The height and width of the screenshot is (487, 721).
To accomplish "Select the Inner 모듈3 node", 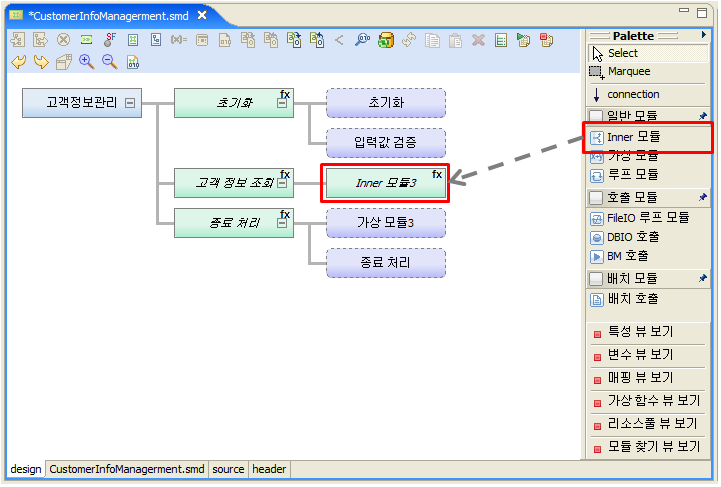I will [385, 183].
